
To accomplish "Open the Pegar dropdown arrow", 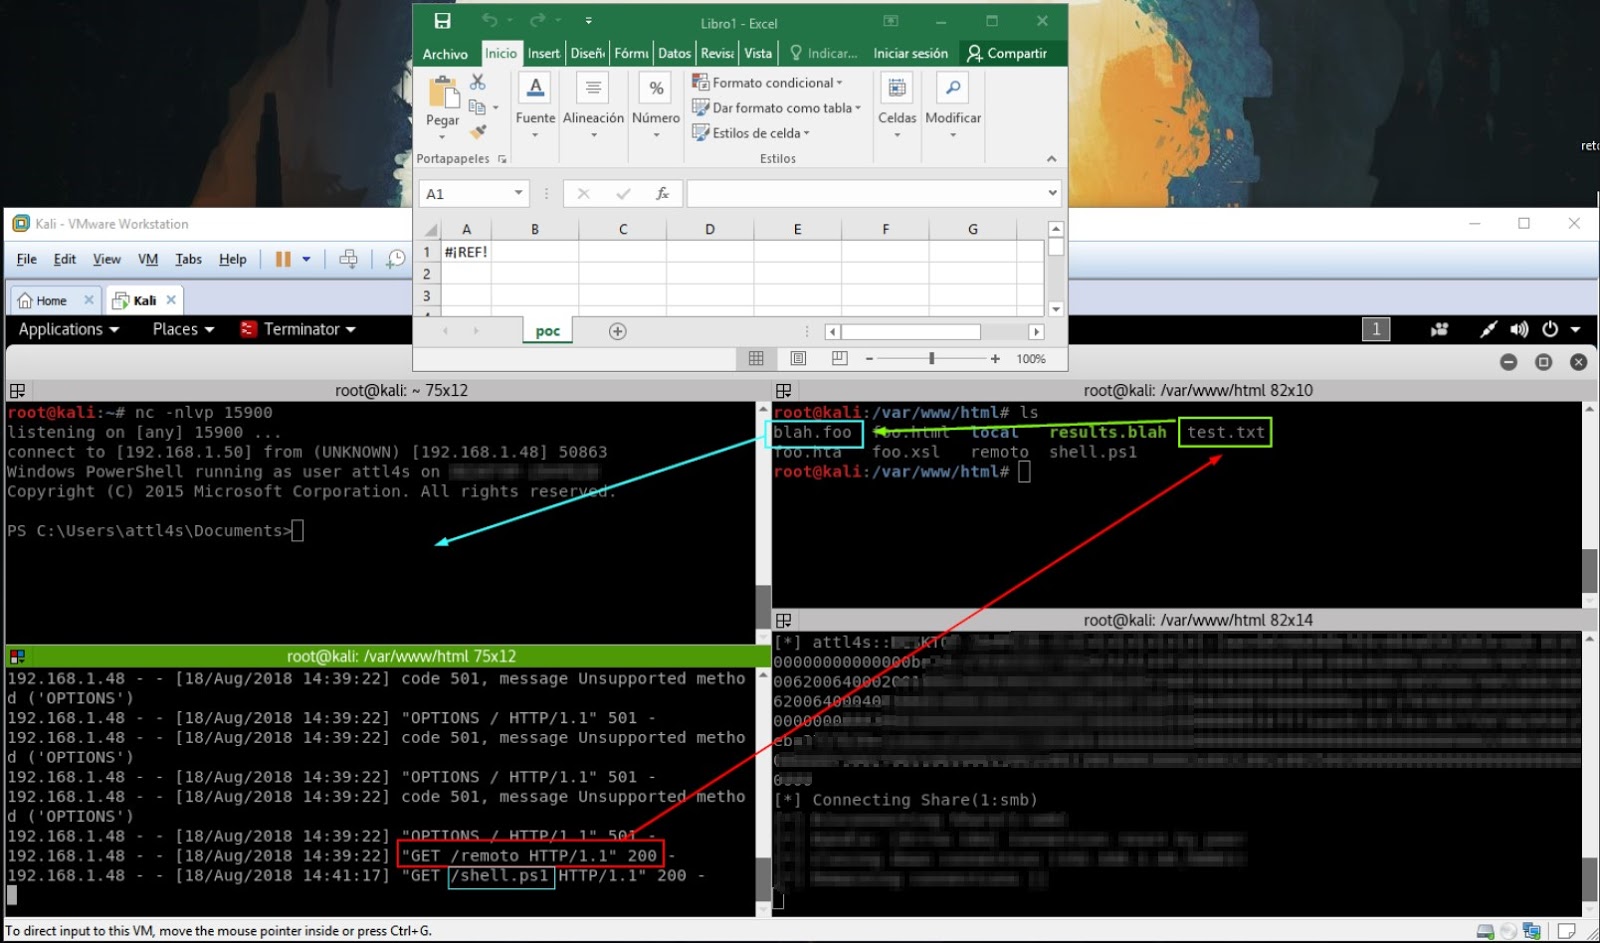I will click(442, 137).
